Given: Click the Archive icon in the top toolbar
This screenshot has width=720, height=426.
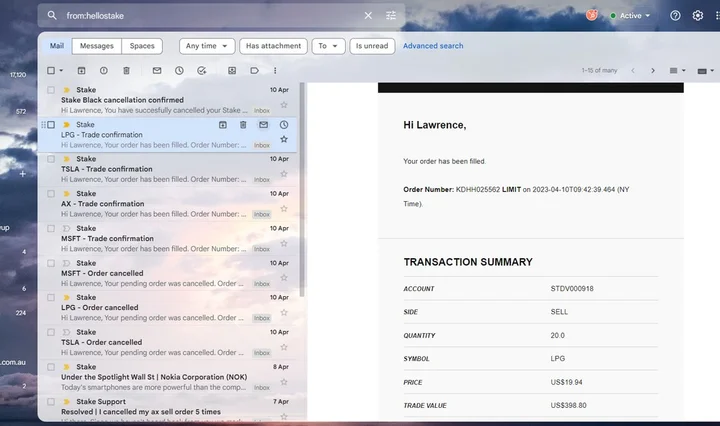Looking at the screenshot, I should tap(80, 71).
